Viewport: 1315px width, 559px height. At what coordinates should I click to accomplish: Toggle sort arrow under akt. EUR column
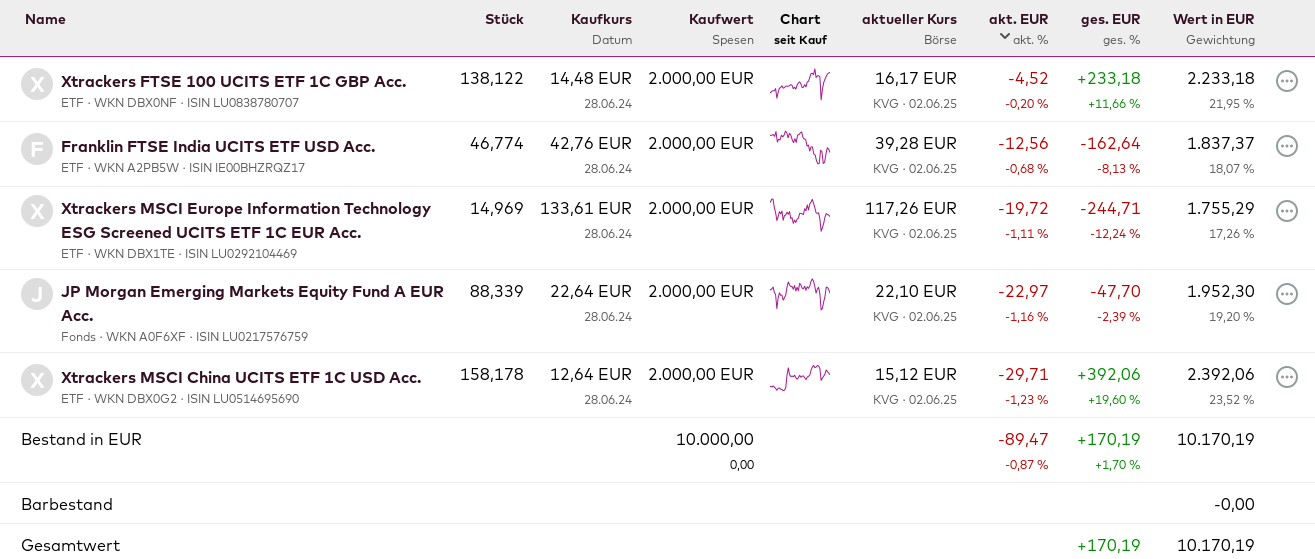click(1005, 37)
